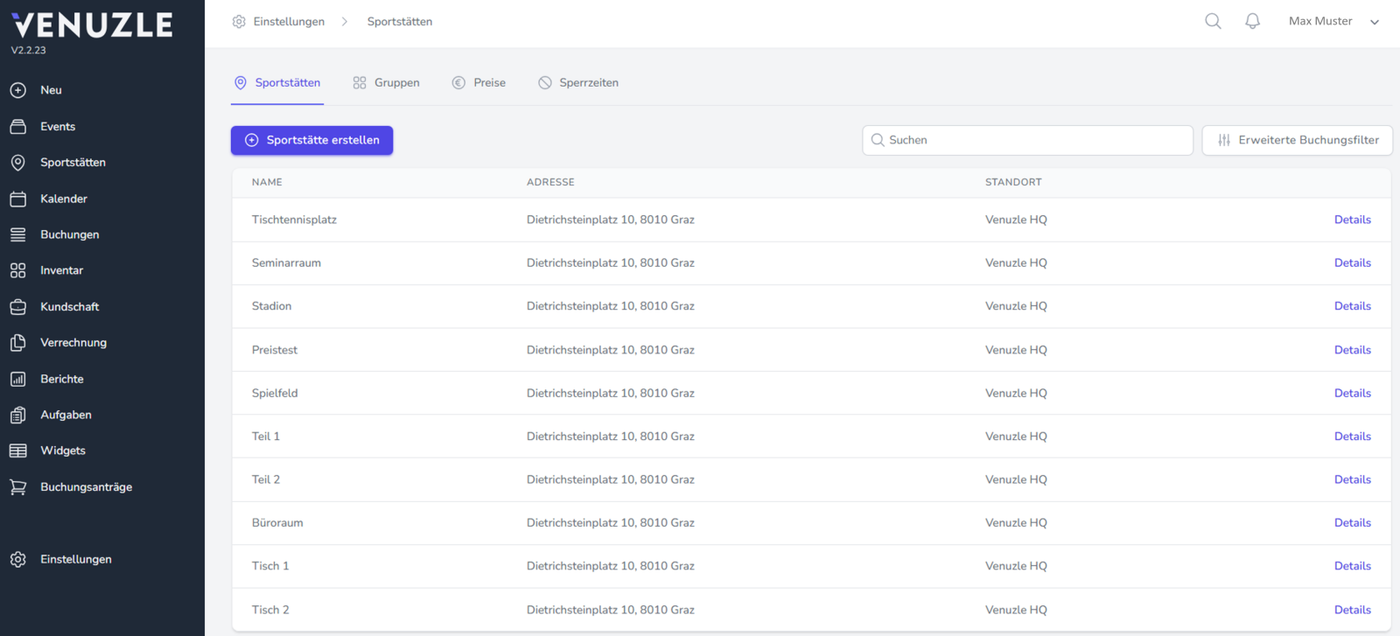
Task: Click breadcrumb gear icon beside Einstellungen
Action: tap(239, 22)
